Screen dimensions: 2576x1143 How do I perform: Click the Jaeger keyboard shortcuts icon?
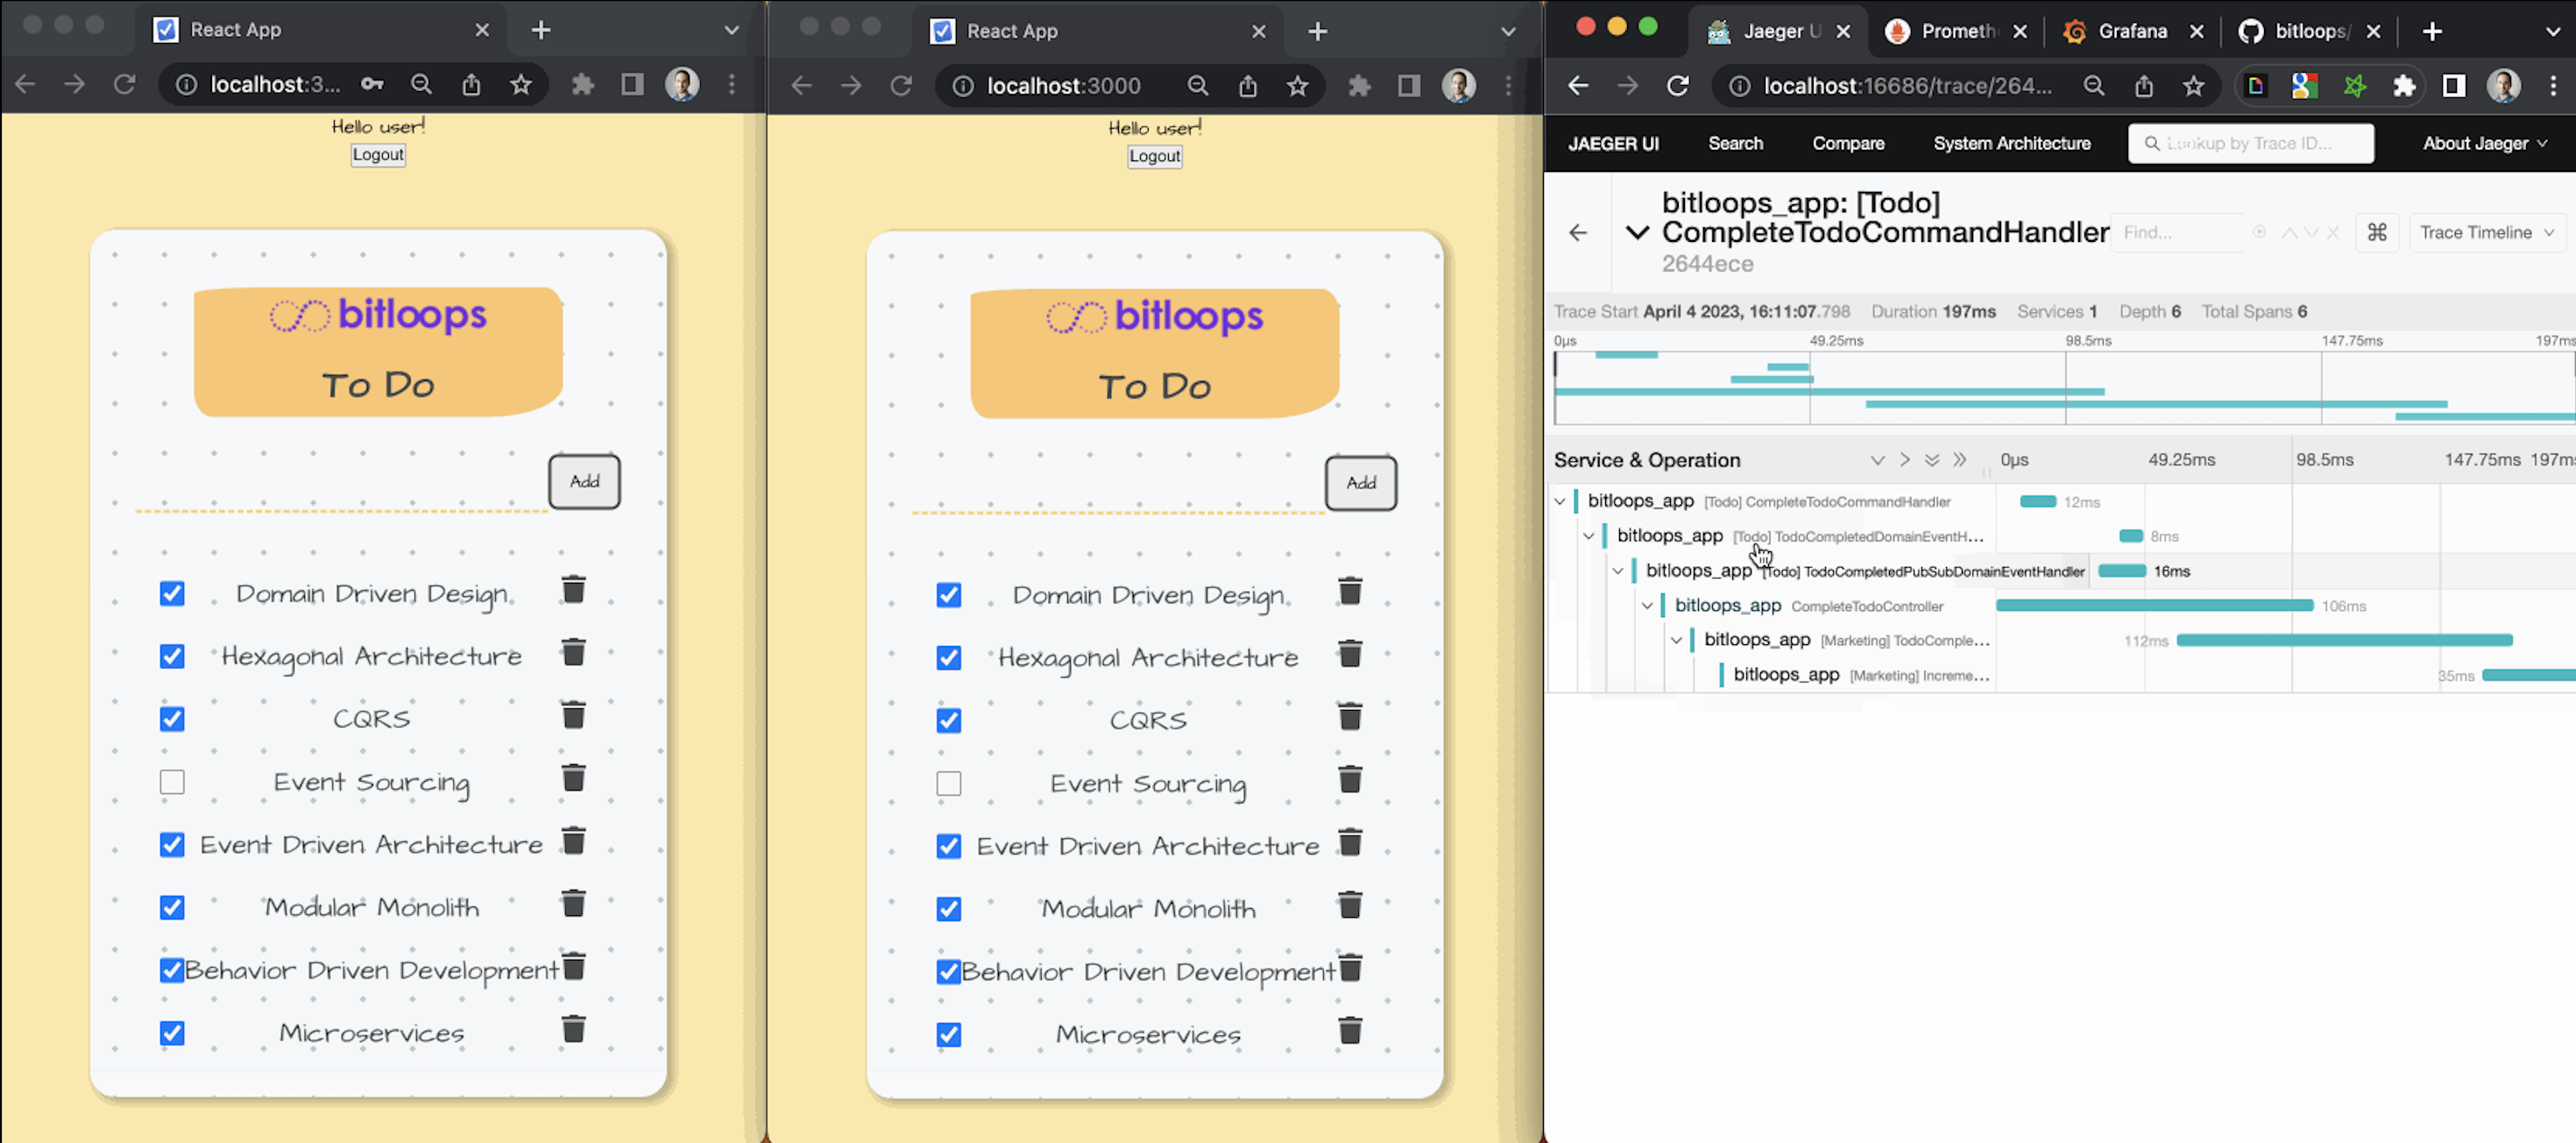[2377, 232]
